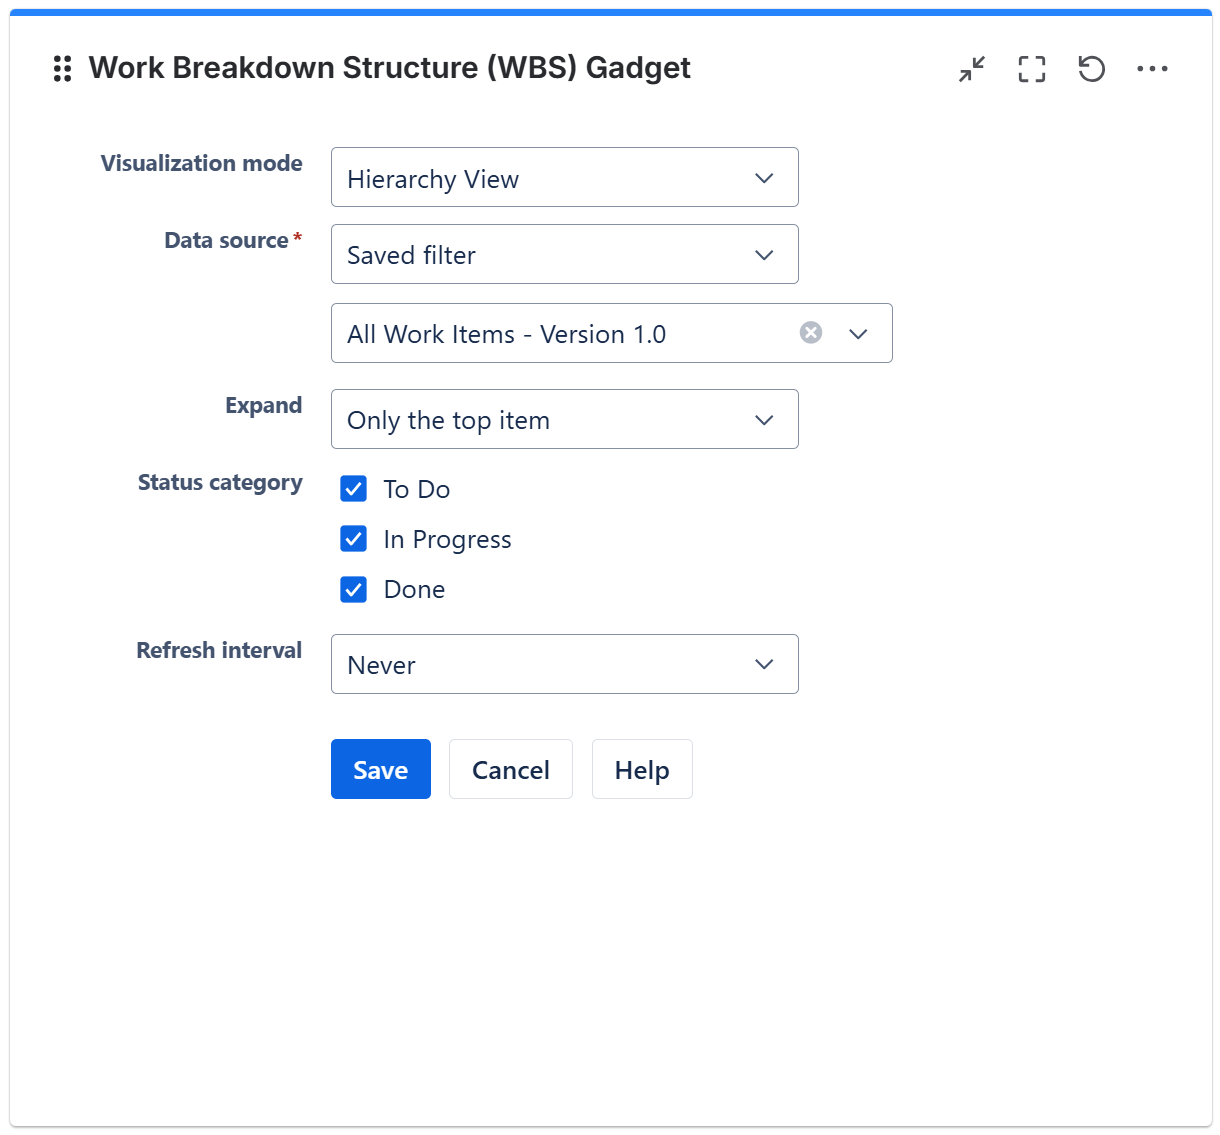Image resolution: width=1220 pixels, height=1135 pixels.
Task: Uncheck the Done status category
Action: [354, 589]
